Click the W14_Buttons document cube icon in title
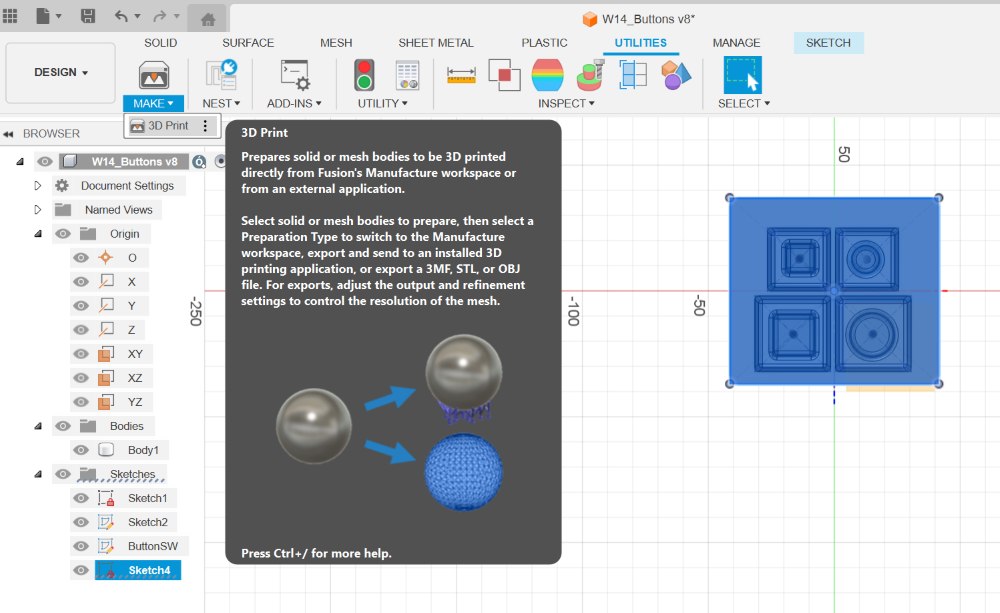 click(590, 19)
